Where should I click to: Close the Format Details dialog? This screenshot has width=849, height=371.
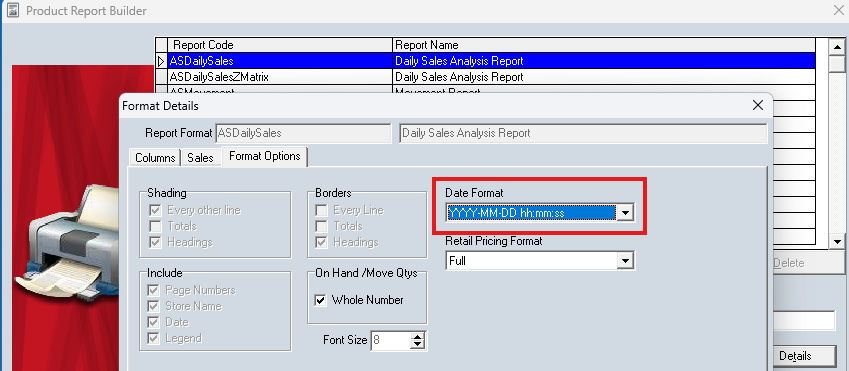pos(758,106)
